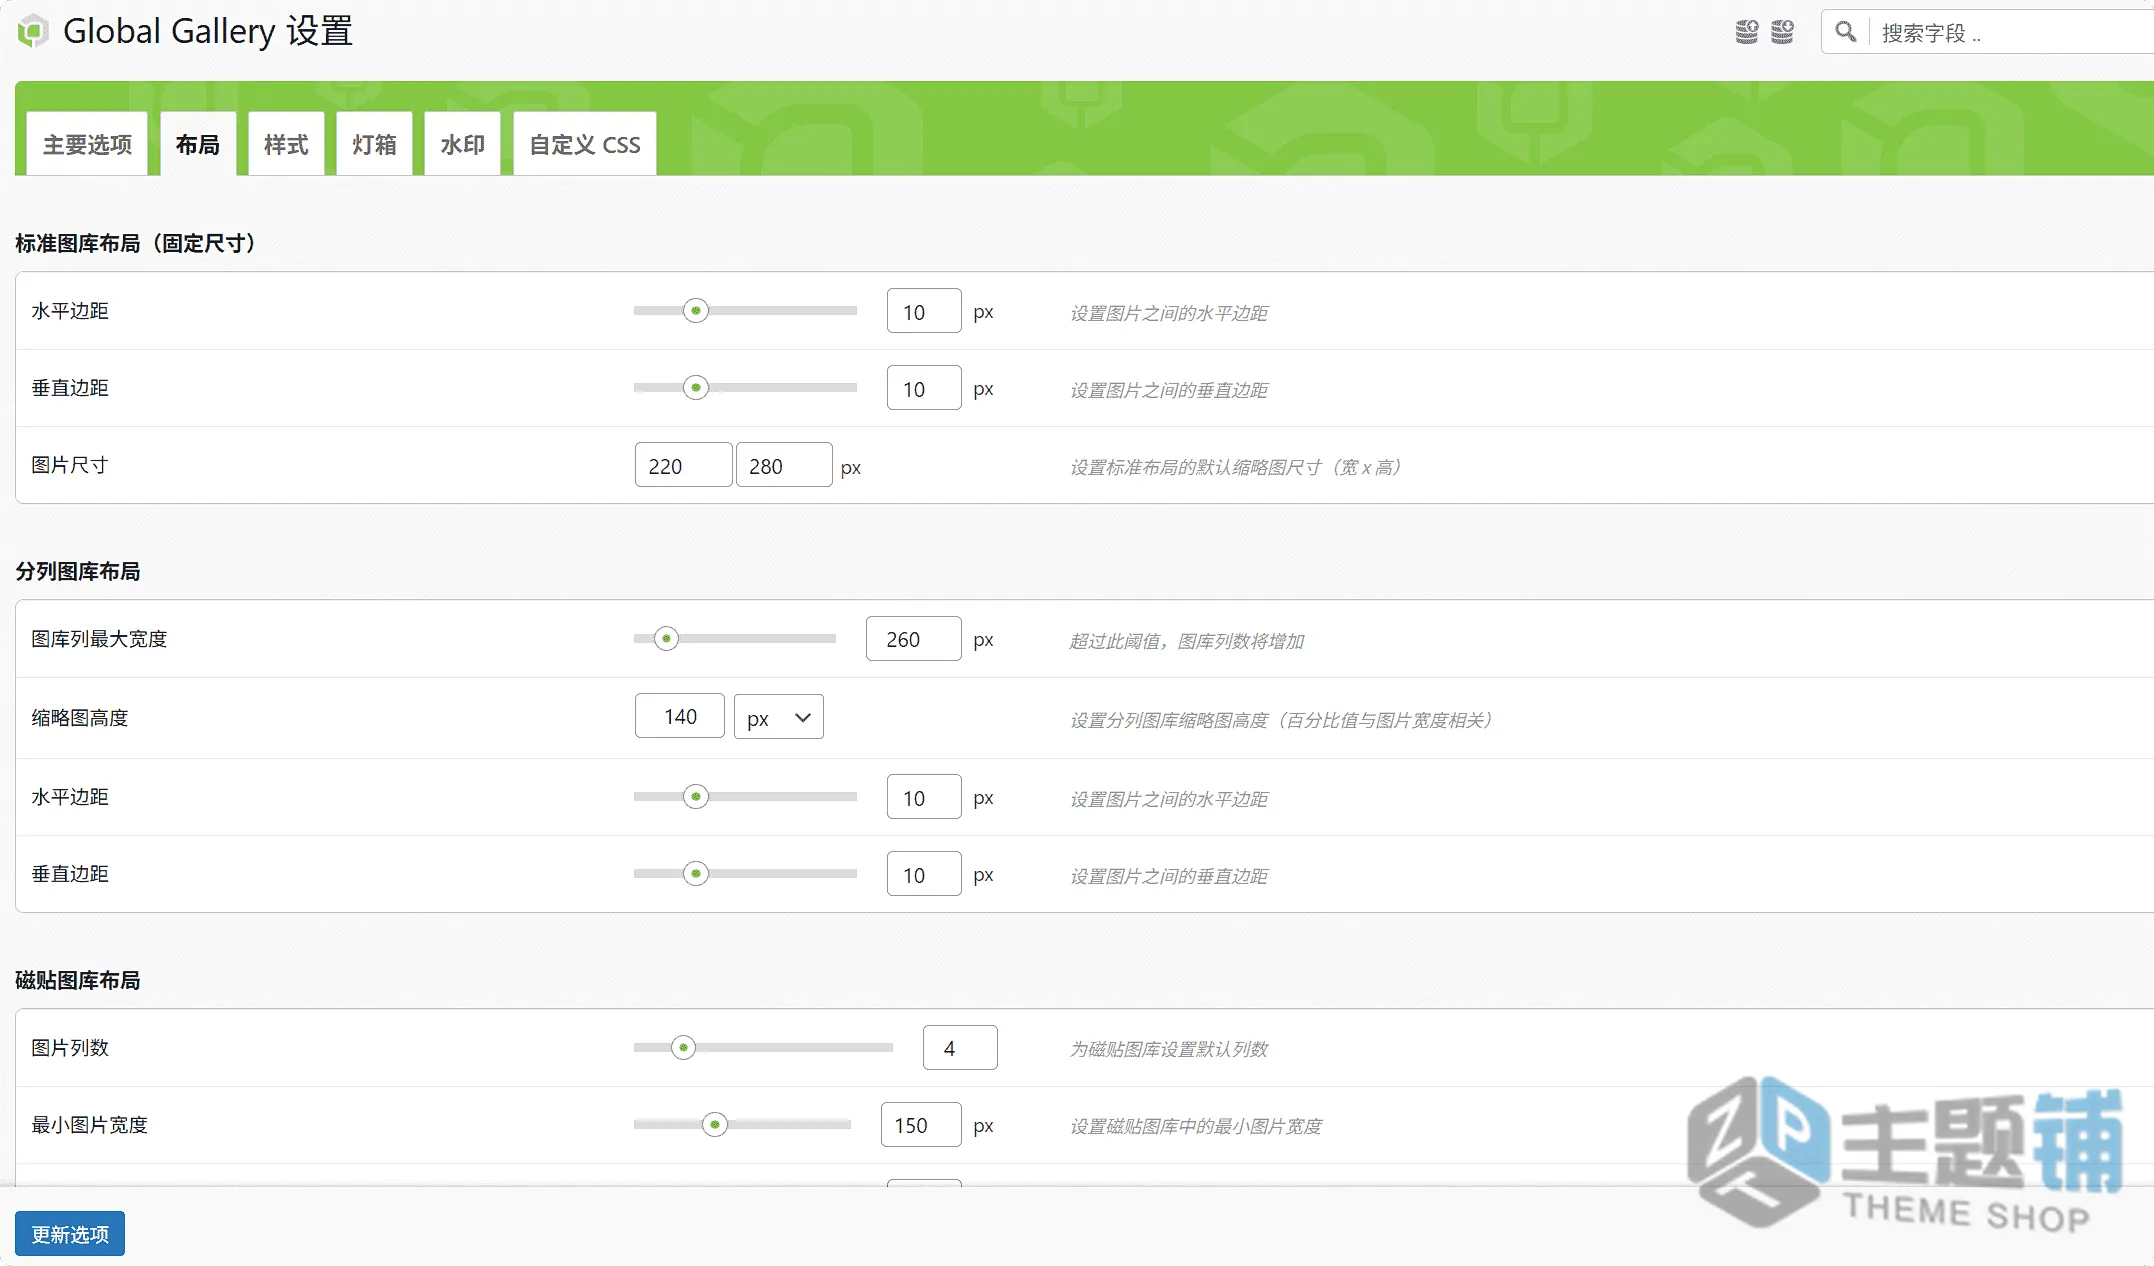Go to the 灯箱 tab
The image size is (2154, 1266).
(x=374, y=144)
